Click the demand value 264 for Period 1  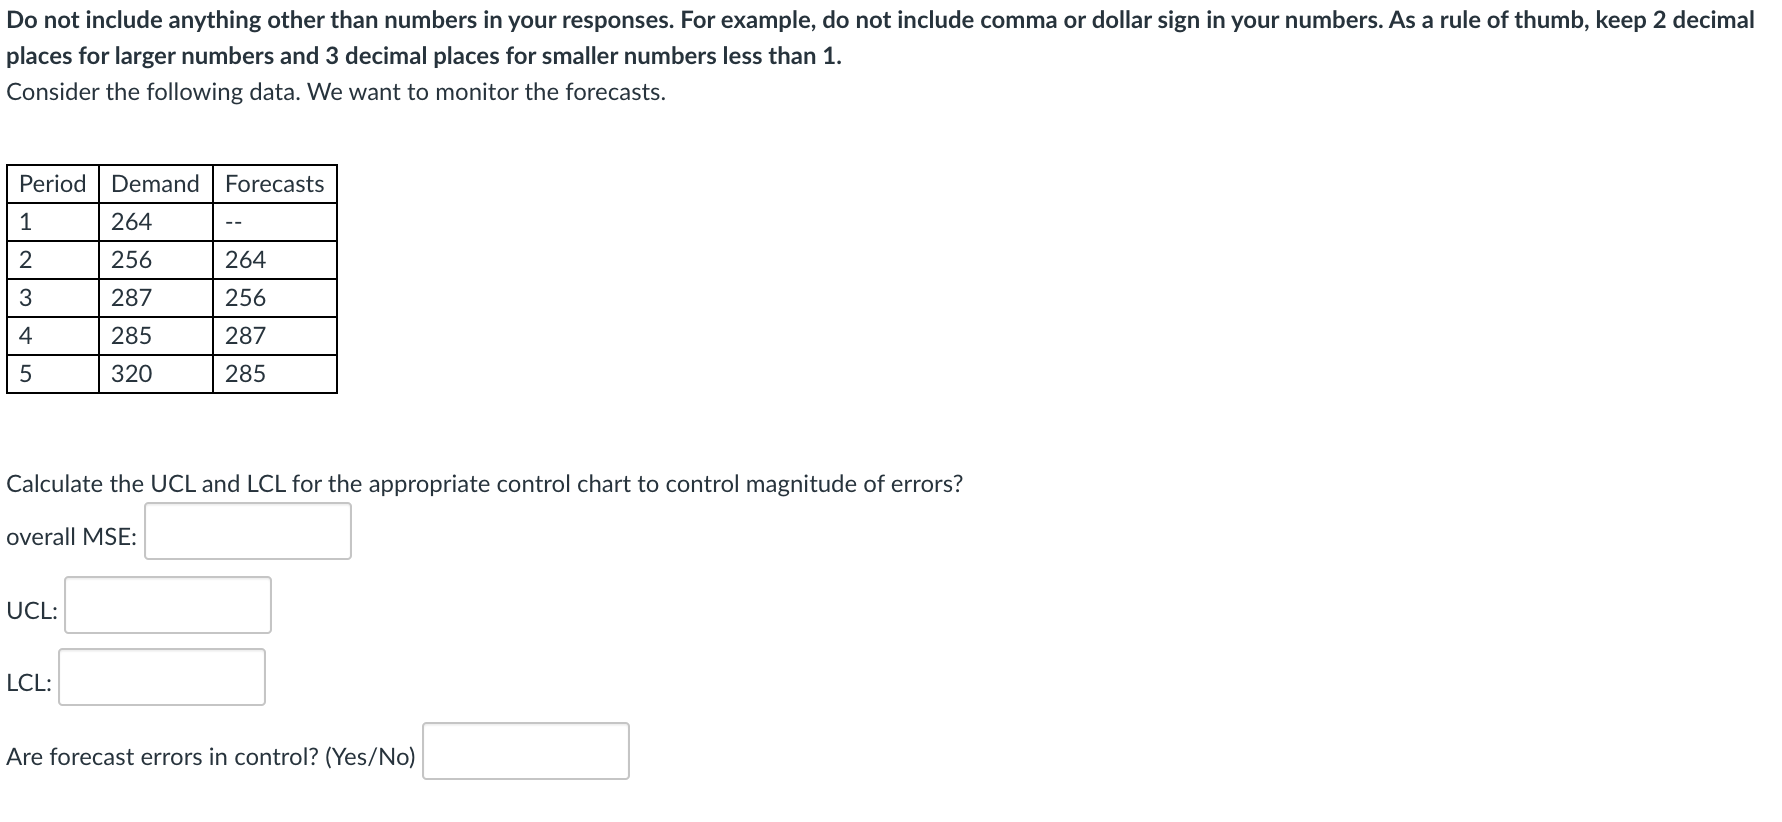click(x=131, y=221)
